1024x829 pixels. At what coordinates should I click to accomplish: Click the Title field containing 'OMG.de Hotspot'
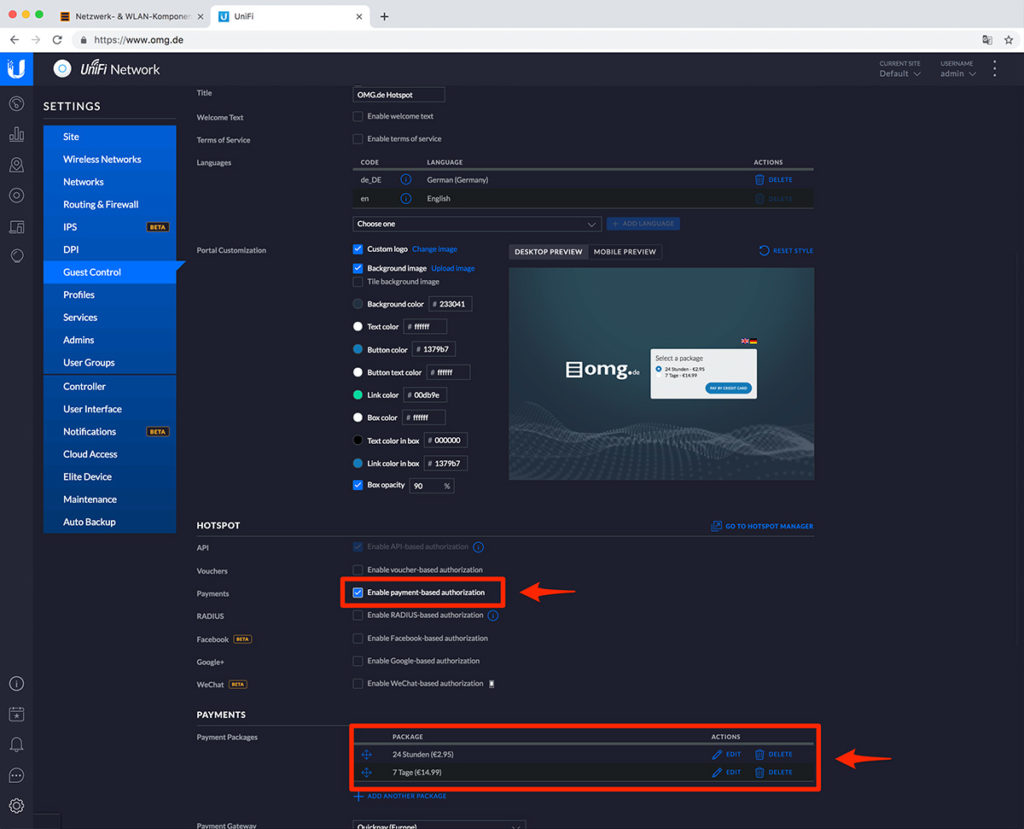click(398, 95)
